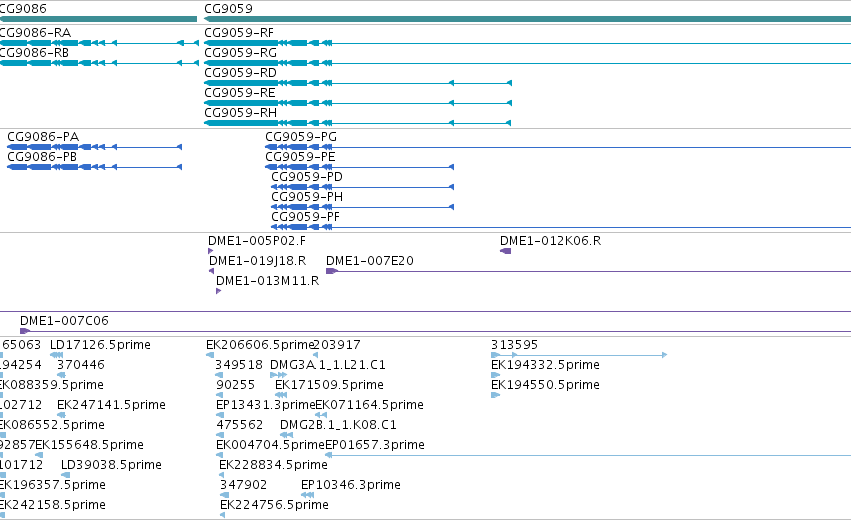Choose protein CG9059-PD label
The width and height of the screenshot is (851, 520).
[x=307, y=177]
